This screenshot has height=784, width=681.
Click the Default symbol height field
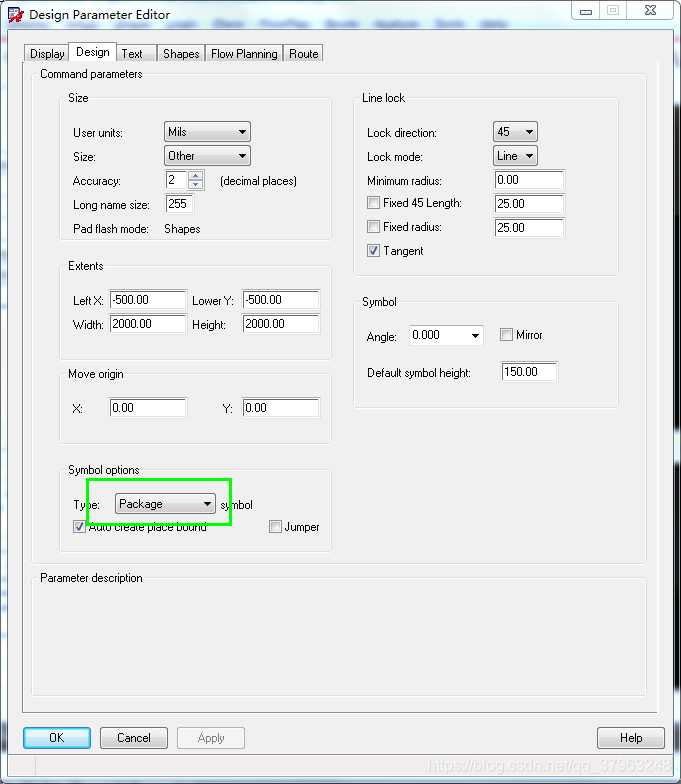pyautogui.click(x=530, y=372)
